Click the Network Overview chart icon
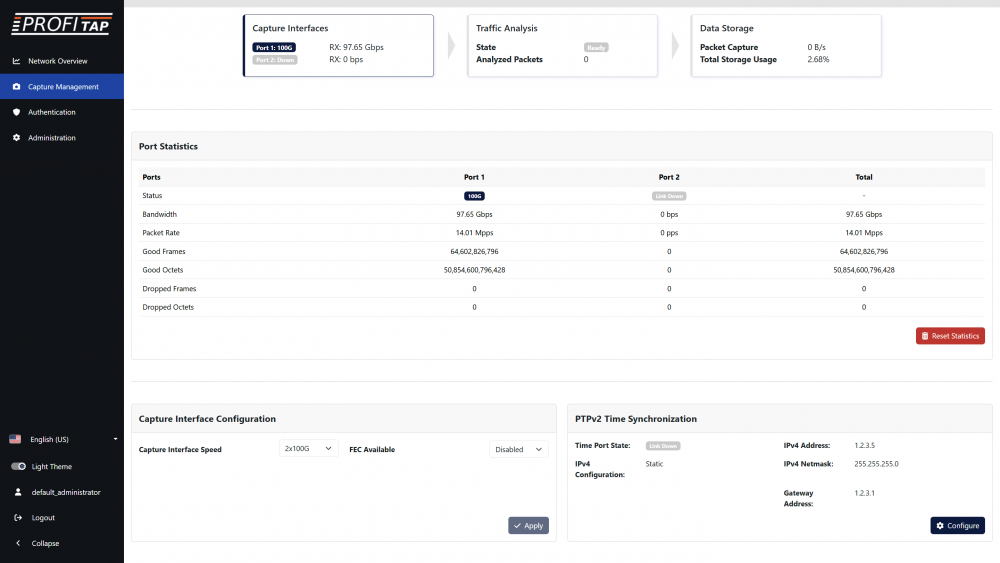 tap(16, 61)
